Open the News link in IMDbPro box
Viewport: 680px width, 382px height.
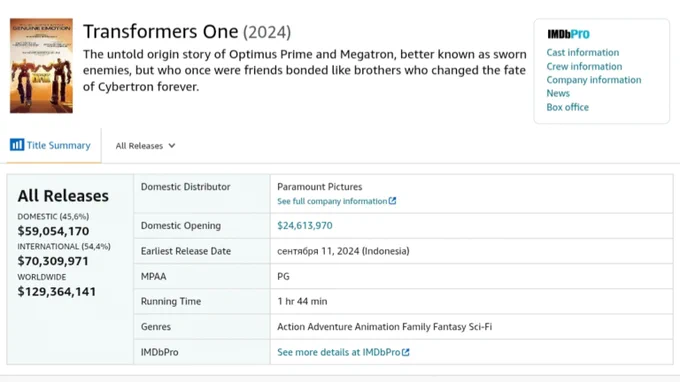558,93
